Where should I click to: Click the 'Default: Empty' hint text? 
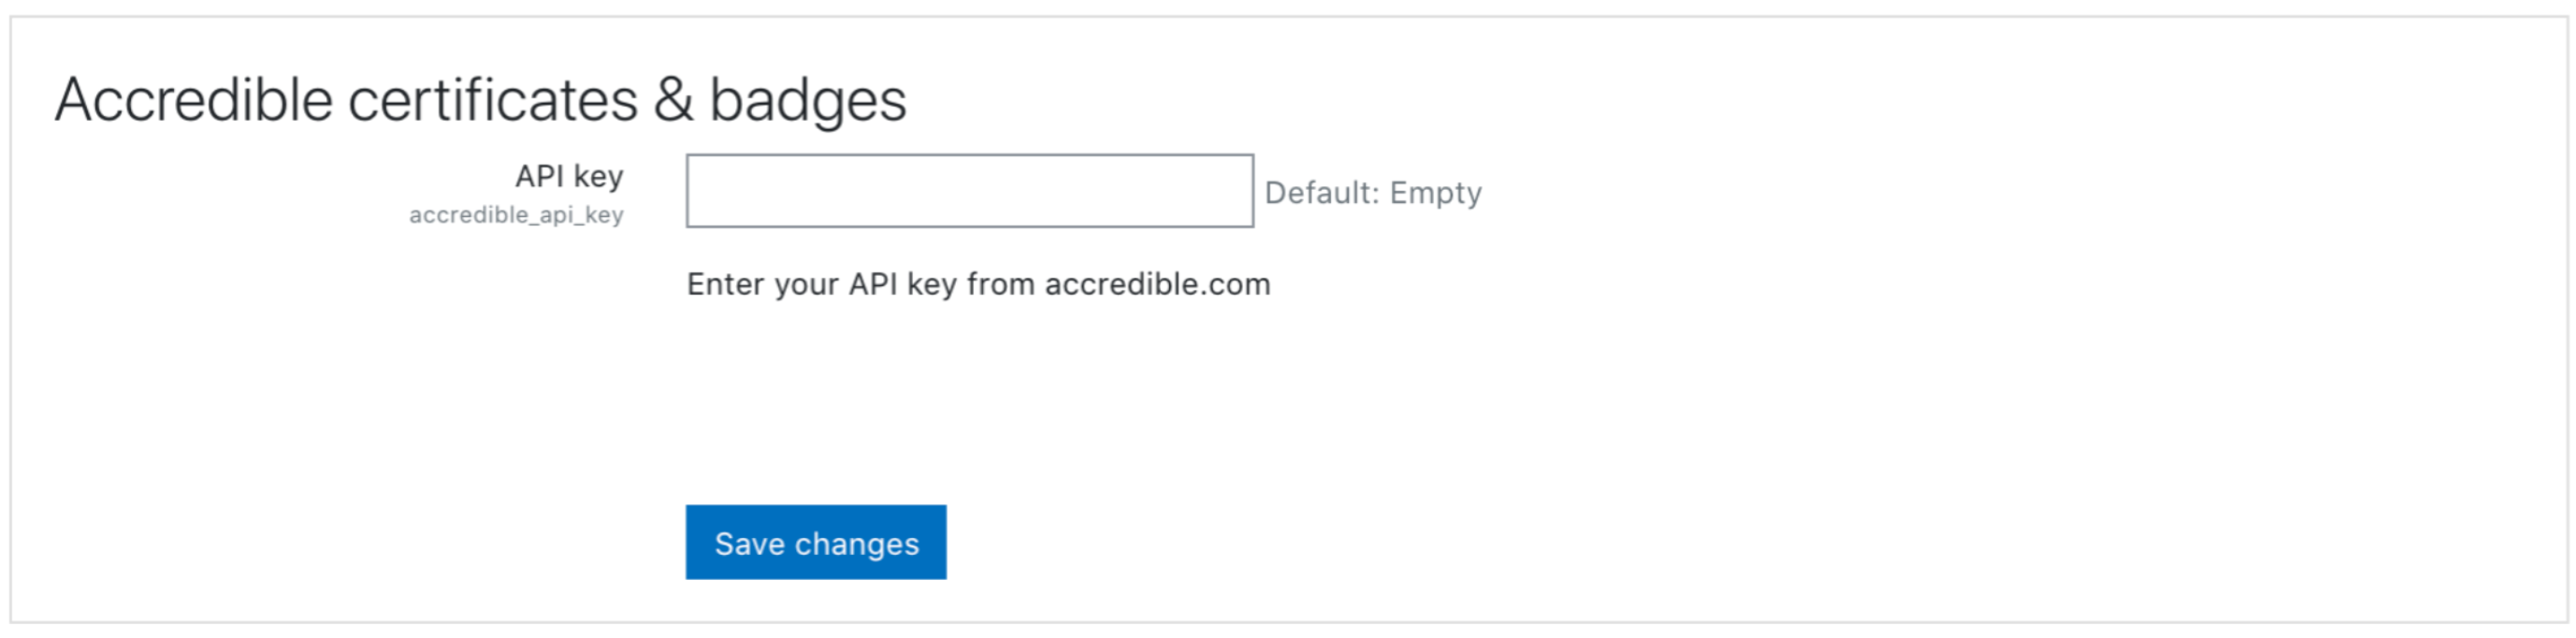tap(1373, 192)
